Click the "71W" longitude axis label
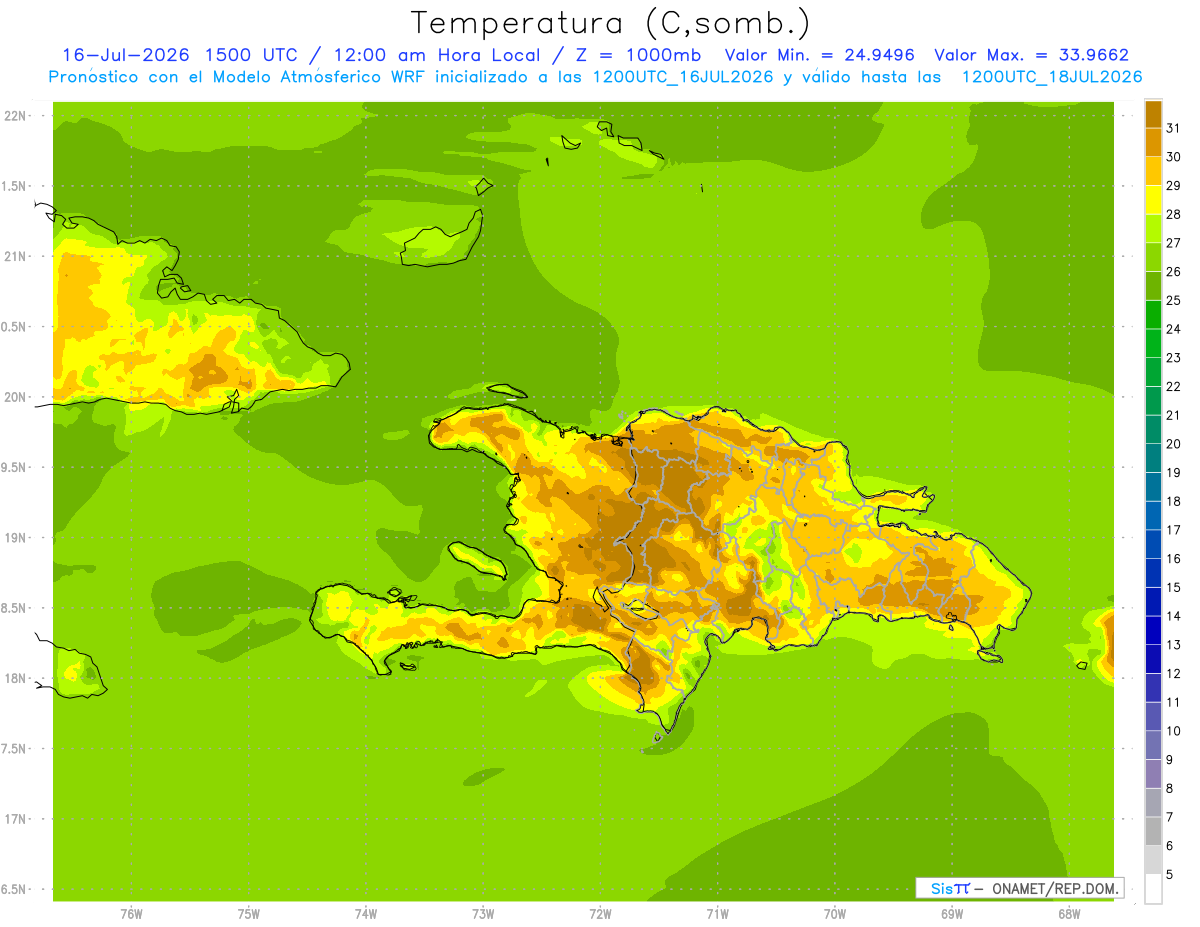1200x927 pixels. click(717, 914)
